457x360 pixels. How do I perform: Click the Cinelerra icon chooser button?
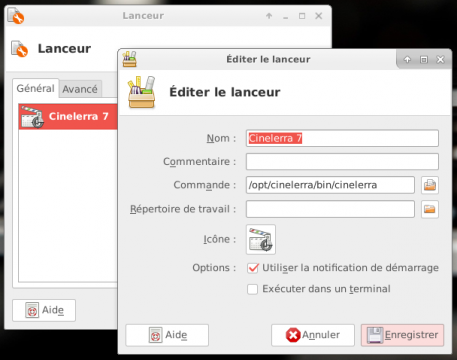[261, 239]
